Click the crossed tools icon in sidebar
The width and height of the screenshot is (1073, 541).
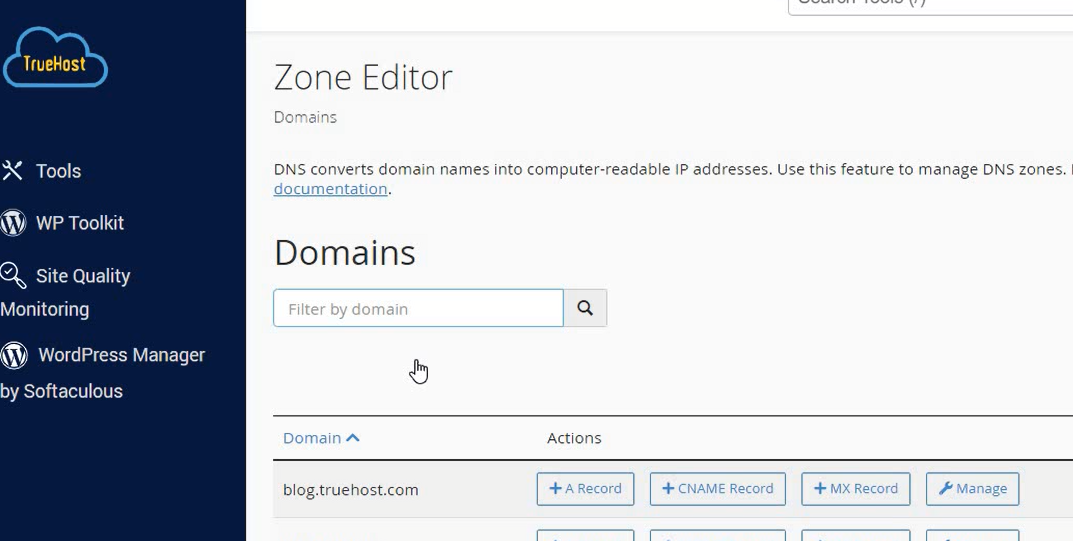(12, 170)
